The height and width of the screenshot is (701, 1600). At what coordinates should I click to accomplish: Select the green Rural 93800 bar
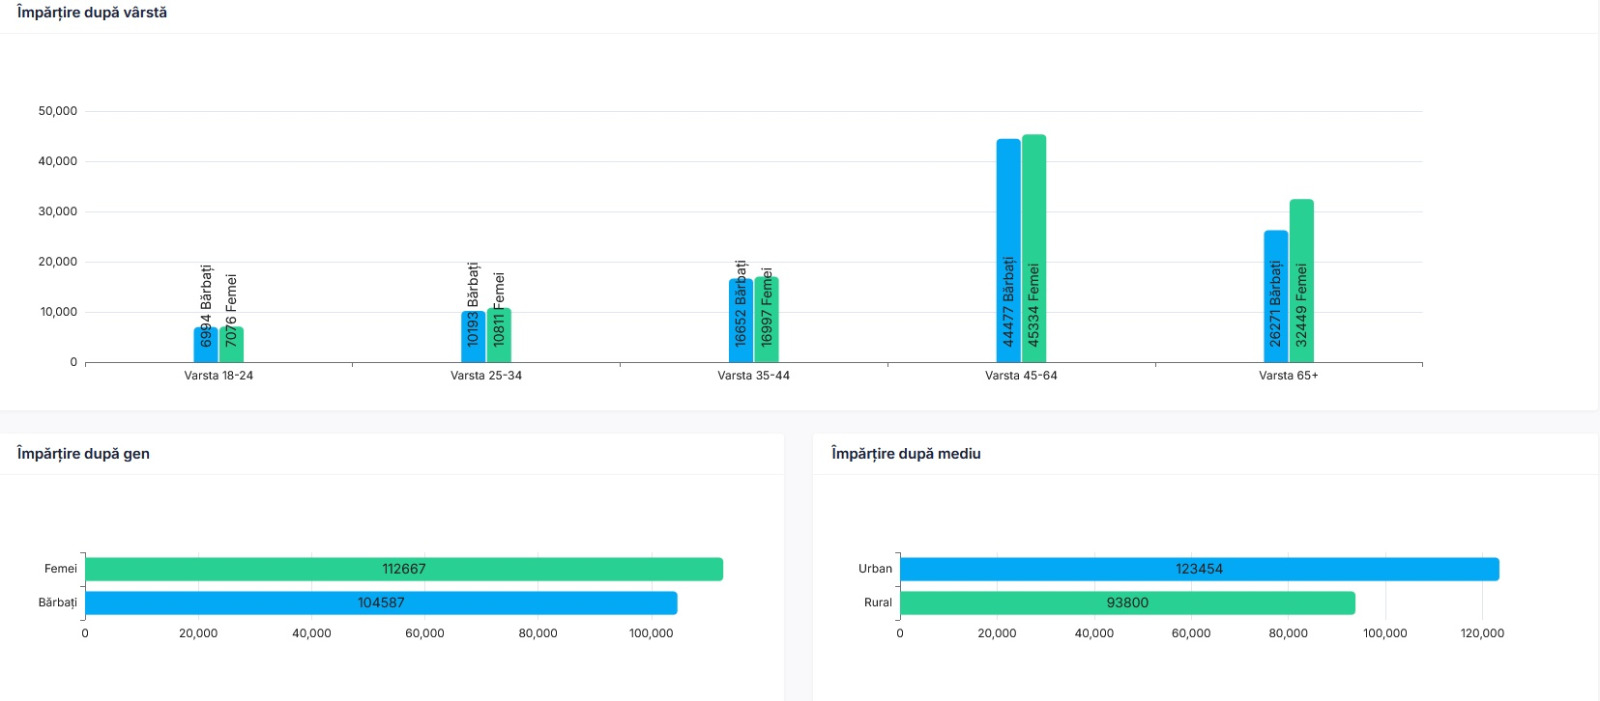(1127, 603)
